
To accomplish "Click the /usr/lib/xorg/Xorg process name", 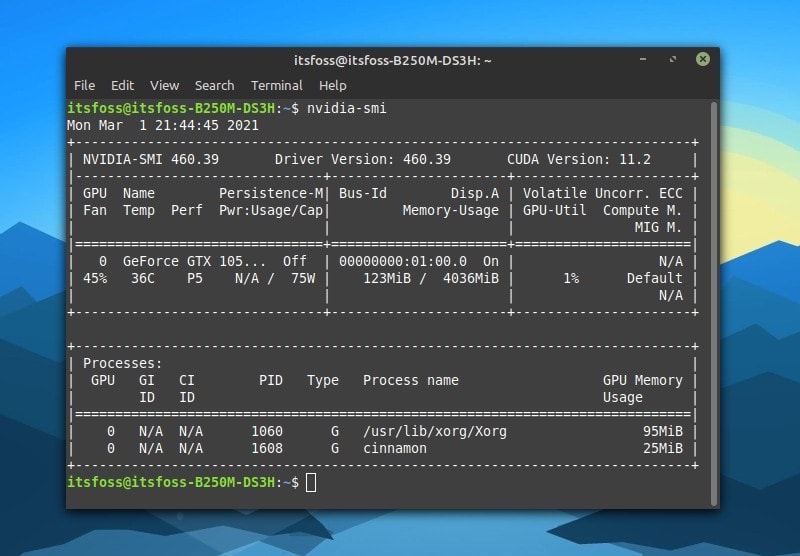I will [435, 432].
